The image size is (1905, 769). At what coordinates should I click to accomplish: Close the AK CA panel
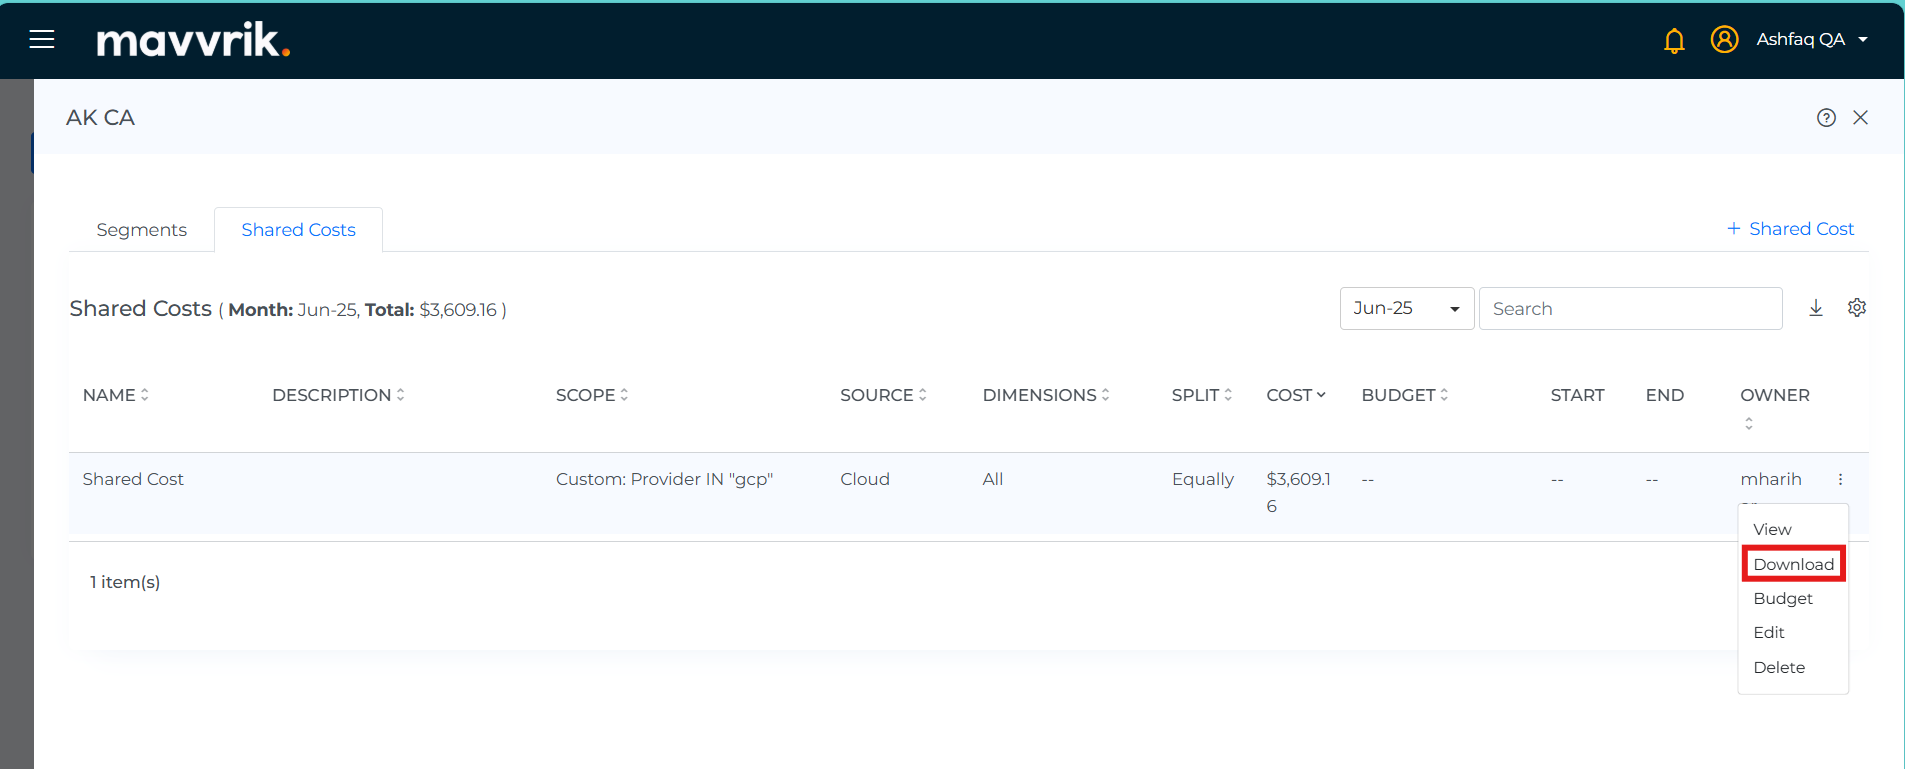[1860, 118]
